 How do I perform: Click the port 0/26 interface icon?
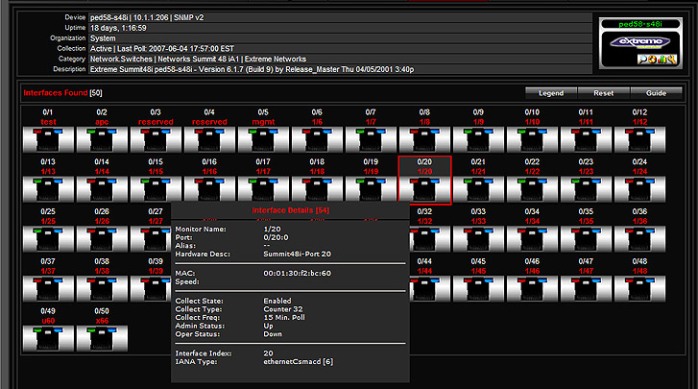point(102,239)
